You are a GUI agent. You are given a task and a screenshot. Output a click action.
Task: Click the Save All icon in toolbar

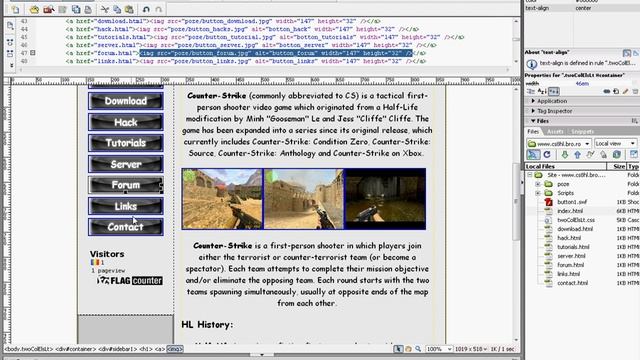76,9
